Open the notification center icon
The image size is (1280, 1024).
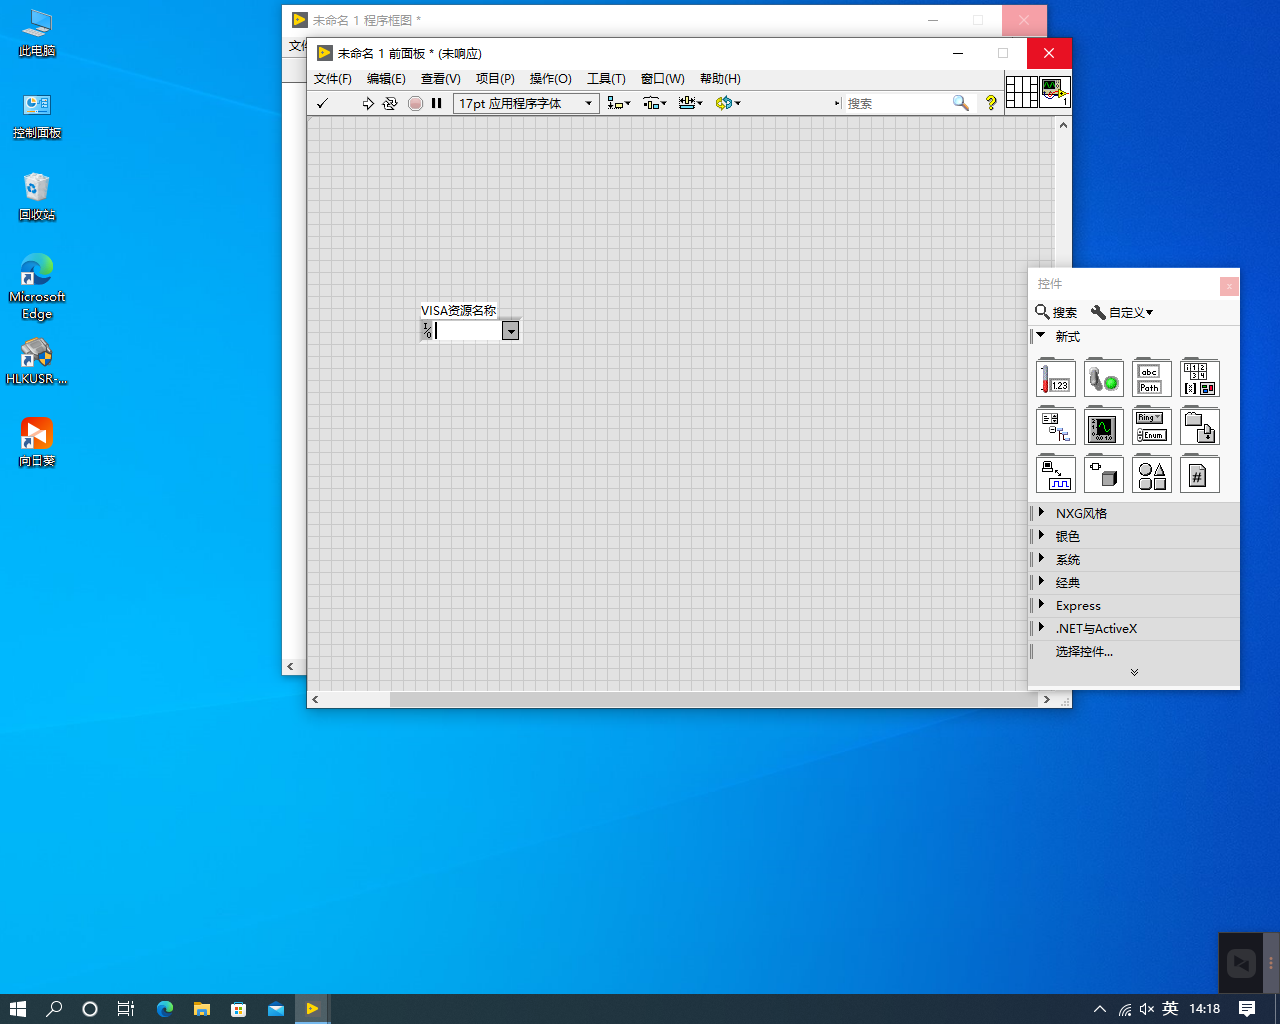point(1247,1009)
